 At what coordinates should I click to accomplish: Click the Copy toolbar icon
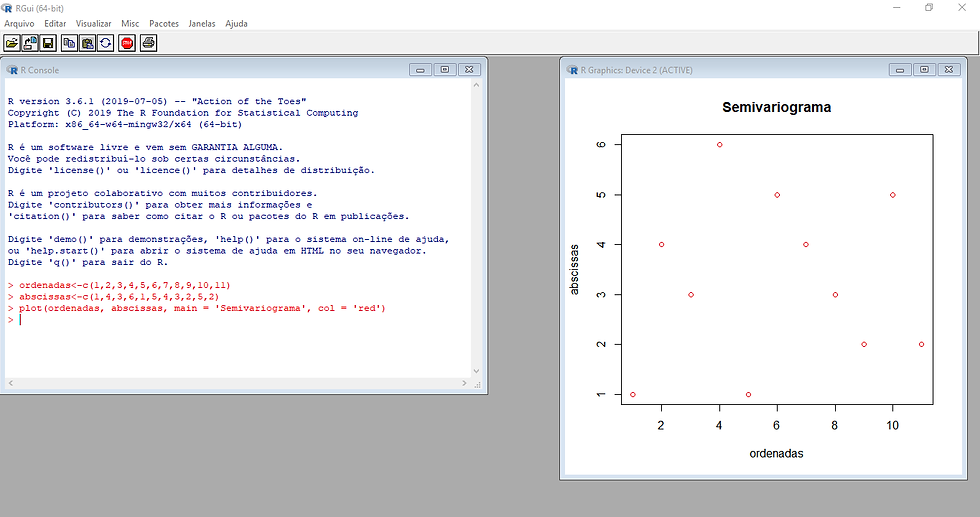click(x=69, y=43)
